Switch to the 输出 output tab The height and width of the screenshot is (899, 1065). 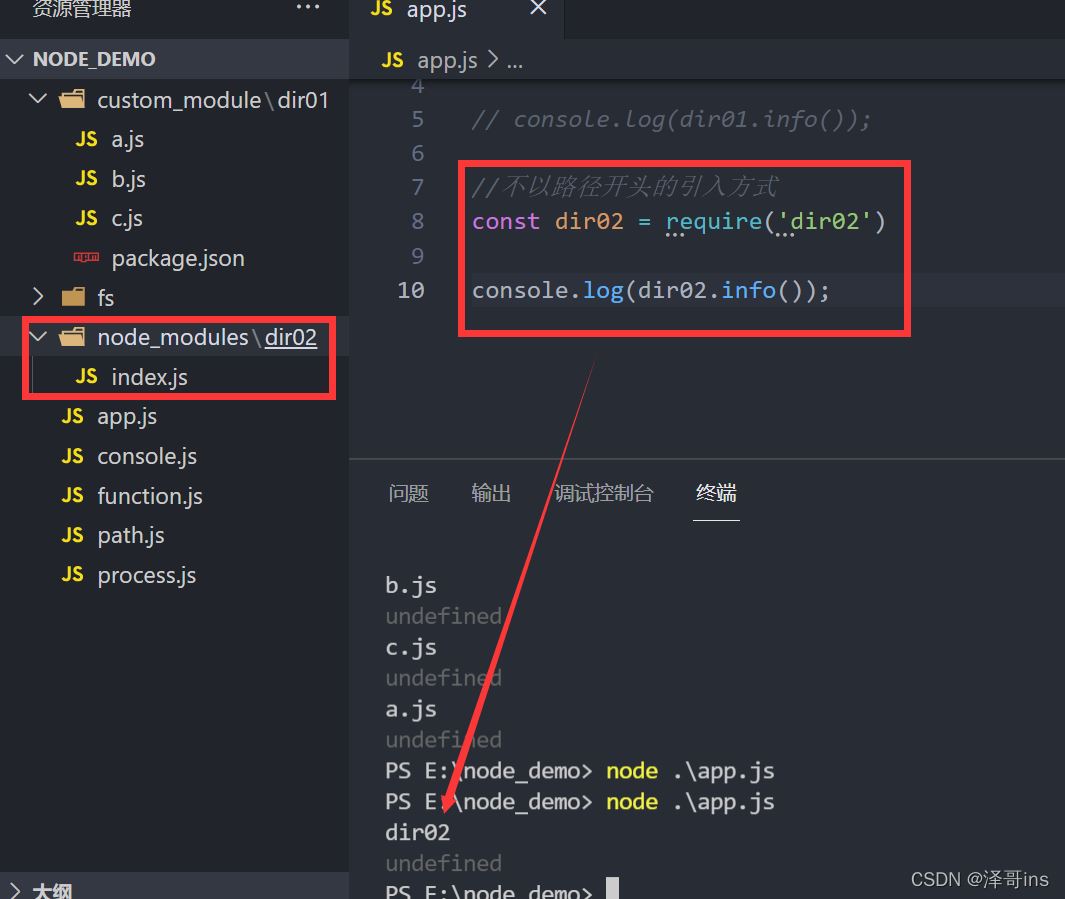[491, 493]
